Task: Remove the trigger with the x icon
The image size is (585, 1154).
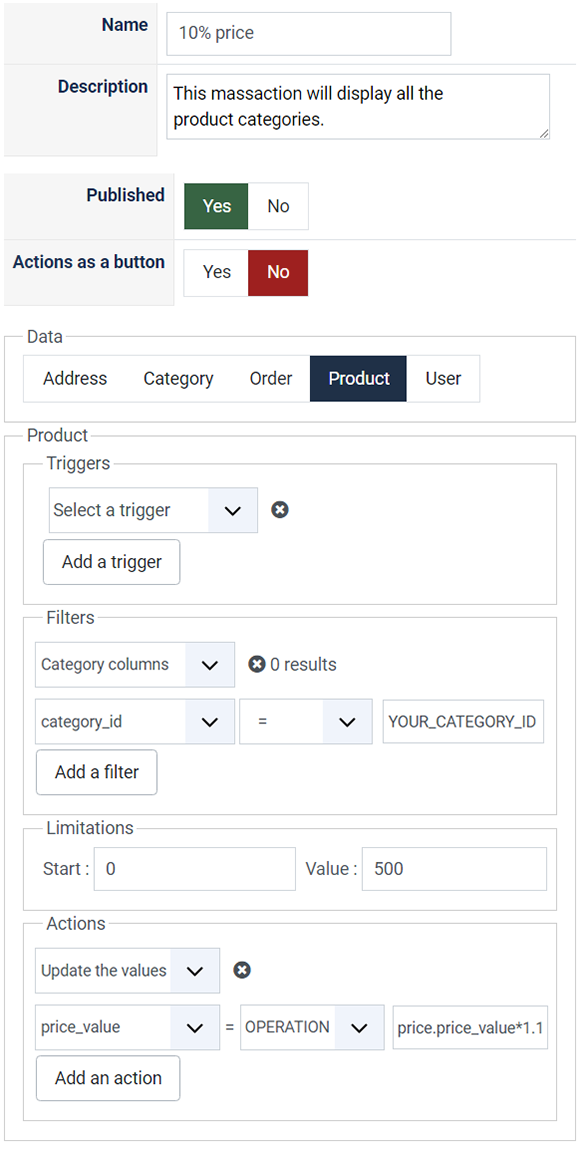Action: [x=280, y=509]
